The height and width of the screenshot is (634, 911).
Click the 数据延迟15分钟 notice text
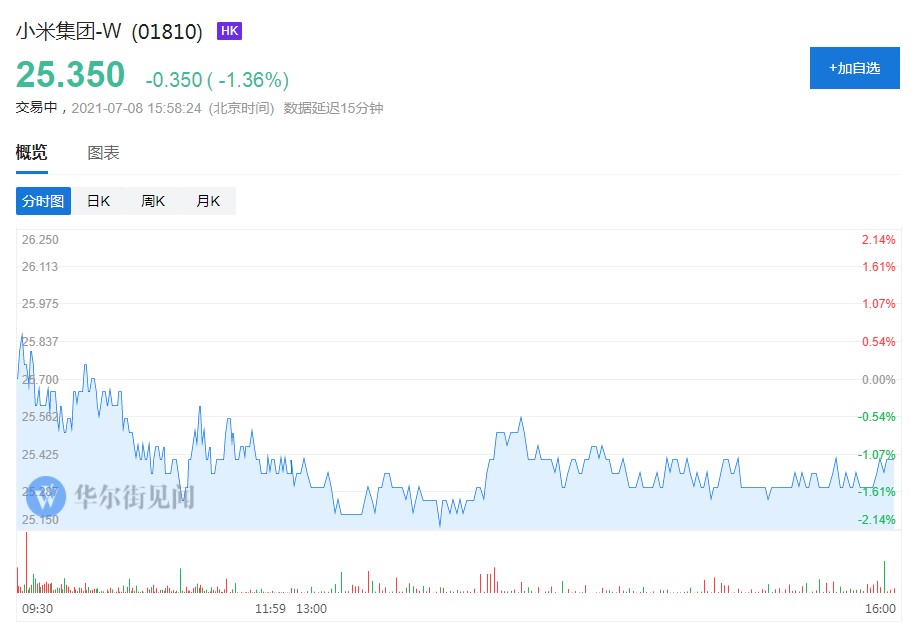[x=333, y=108]
